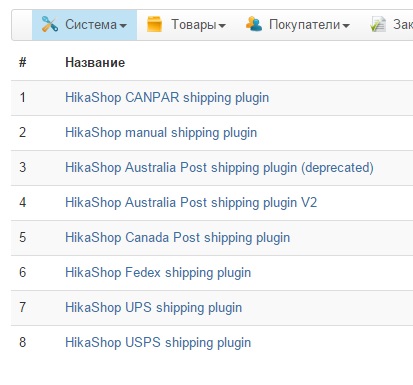
Task: Expand the Товары dropdown arrow
Action: pyautogui.click(x=222, y=26)
